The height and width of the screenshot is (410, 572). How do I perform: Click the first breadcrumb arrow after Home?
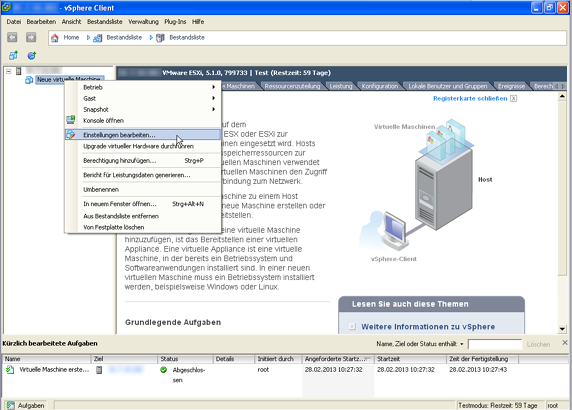click(88, 38)
